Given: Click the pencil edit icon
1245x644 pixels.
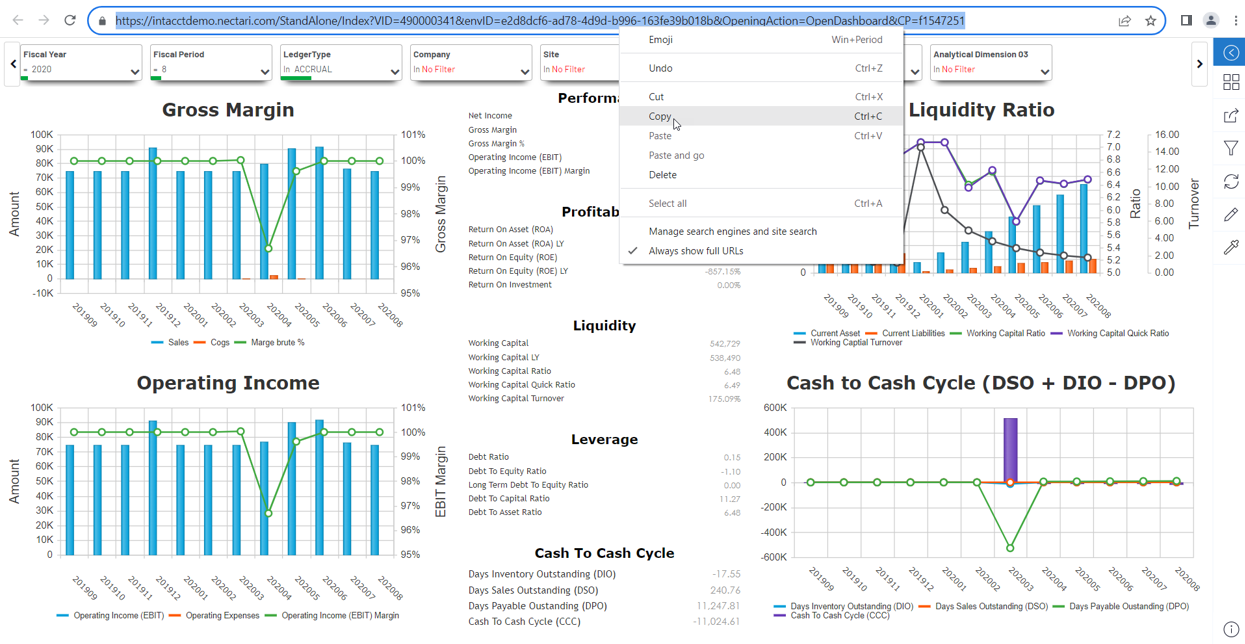Looking at the screenshot, I should click(1231, 215).
